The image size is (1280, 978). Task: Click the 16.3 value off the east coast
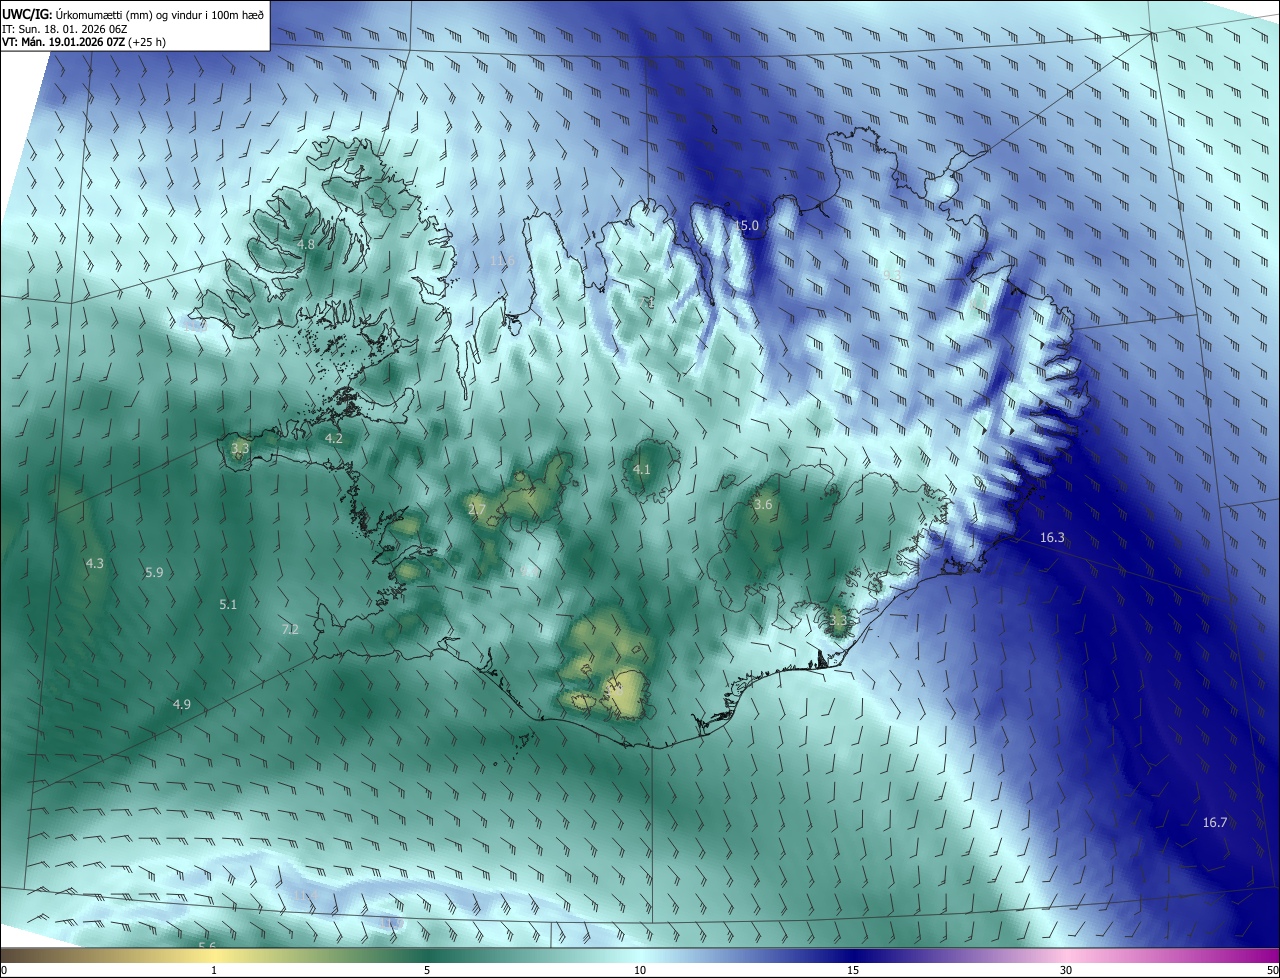click(x=1052, y=537)
